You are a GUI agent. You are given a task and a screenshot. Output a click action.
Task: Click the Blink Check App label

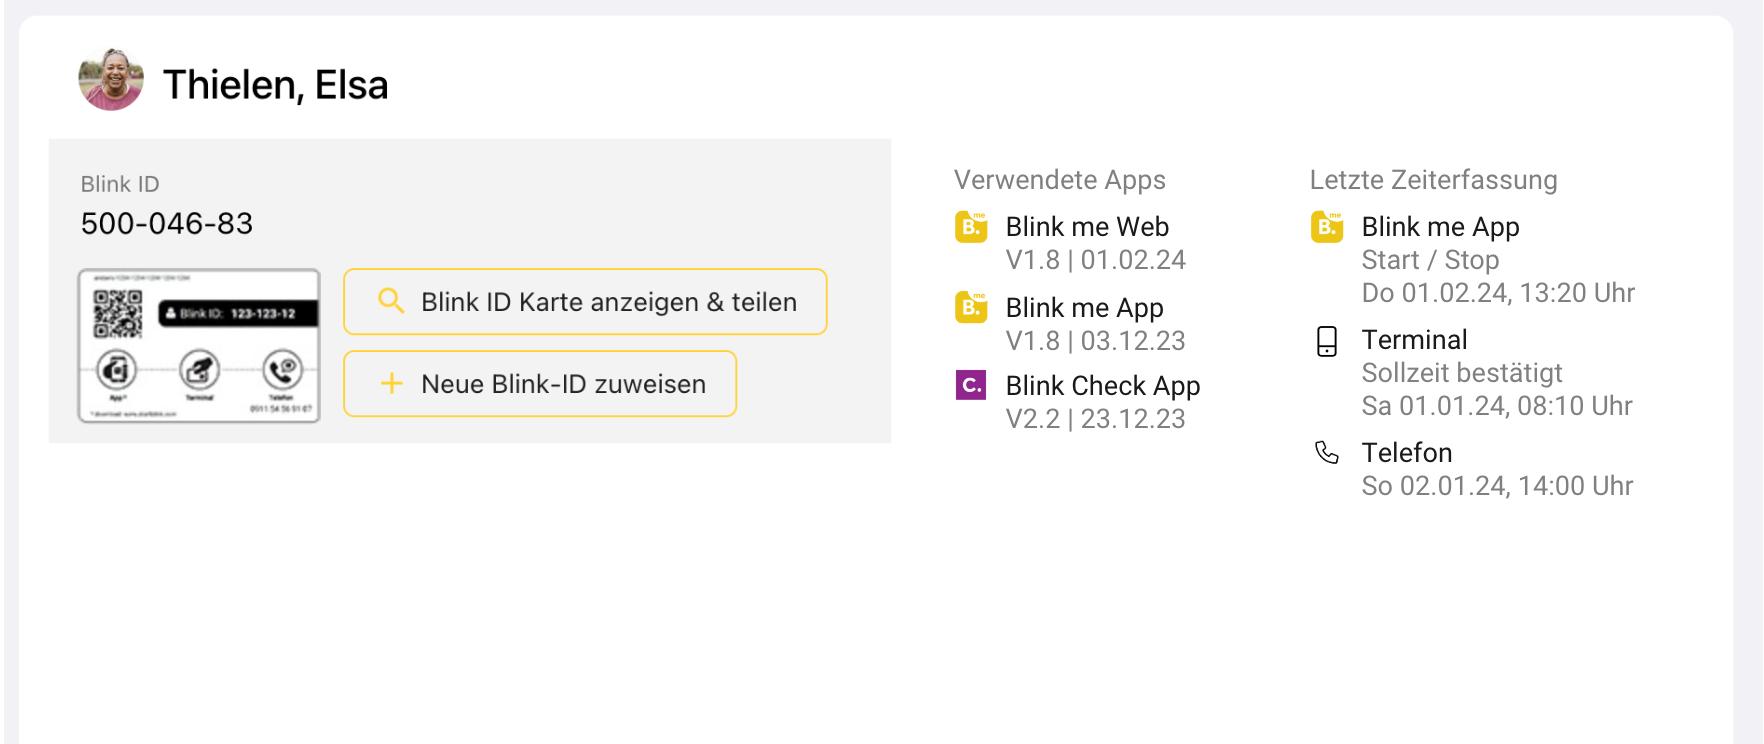(1102, 386)
